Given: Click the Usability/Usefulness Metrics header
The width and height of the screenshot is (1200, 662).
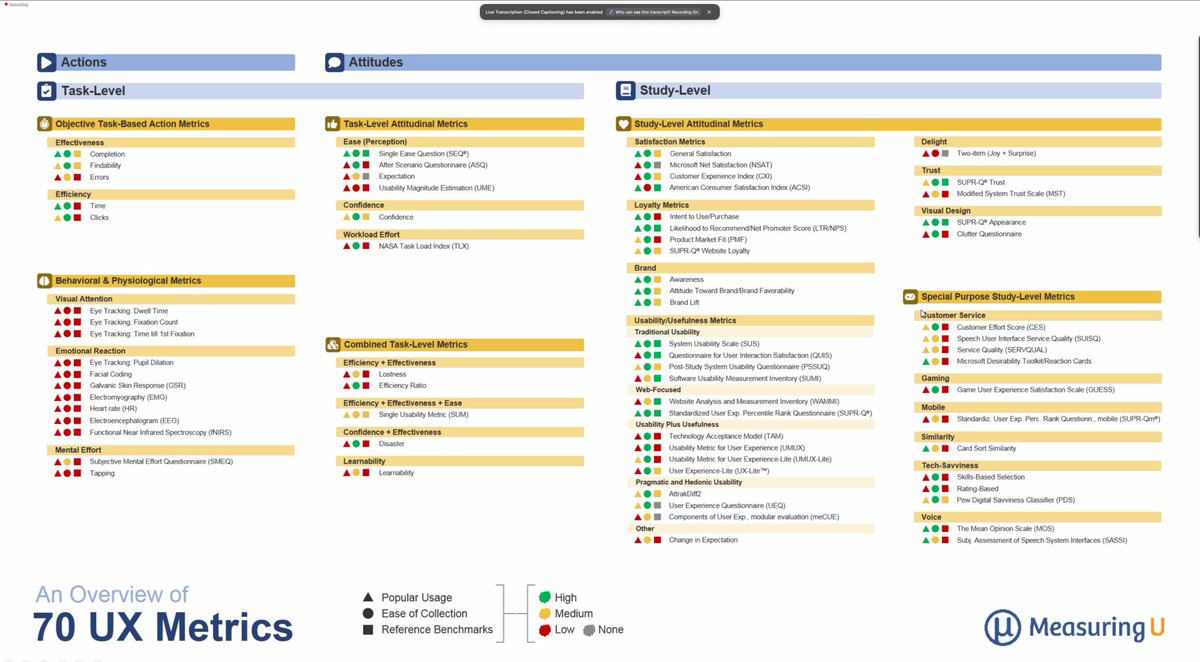Looking at the screenshot, I should pos(750,320).
